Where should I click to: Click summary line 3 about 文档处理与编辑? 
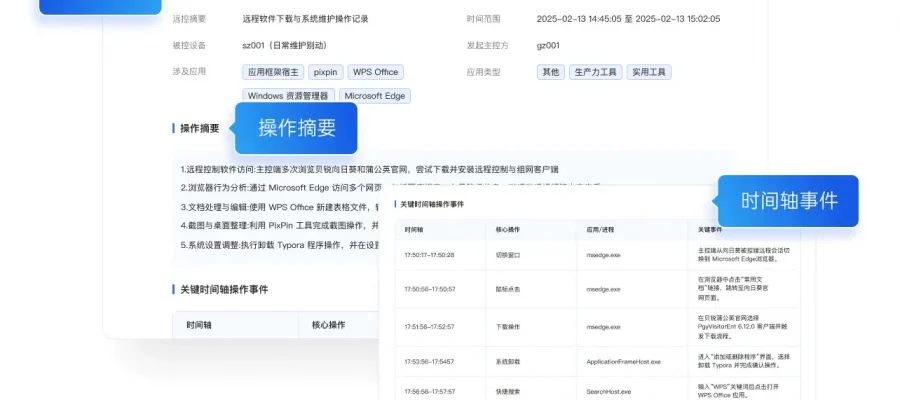point(280,206)
